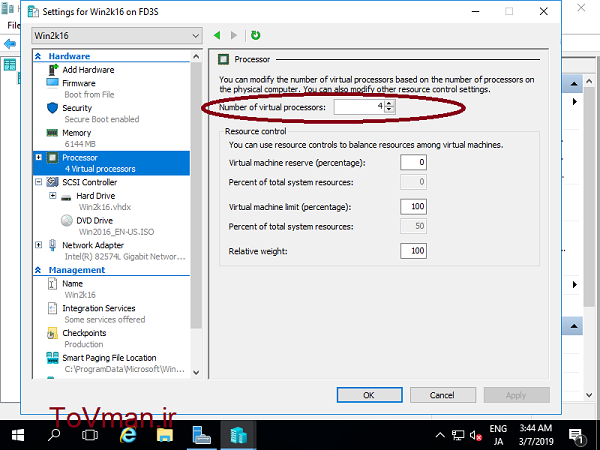The height and width of the screenshot is (450, 600).
Task: Click Hyper-V Manager taskbar icon
Action: [x=238, y=435]
